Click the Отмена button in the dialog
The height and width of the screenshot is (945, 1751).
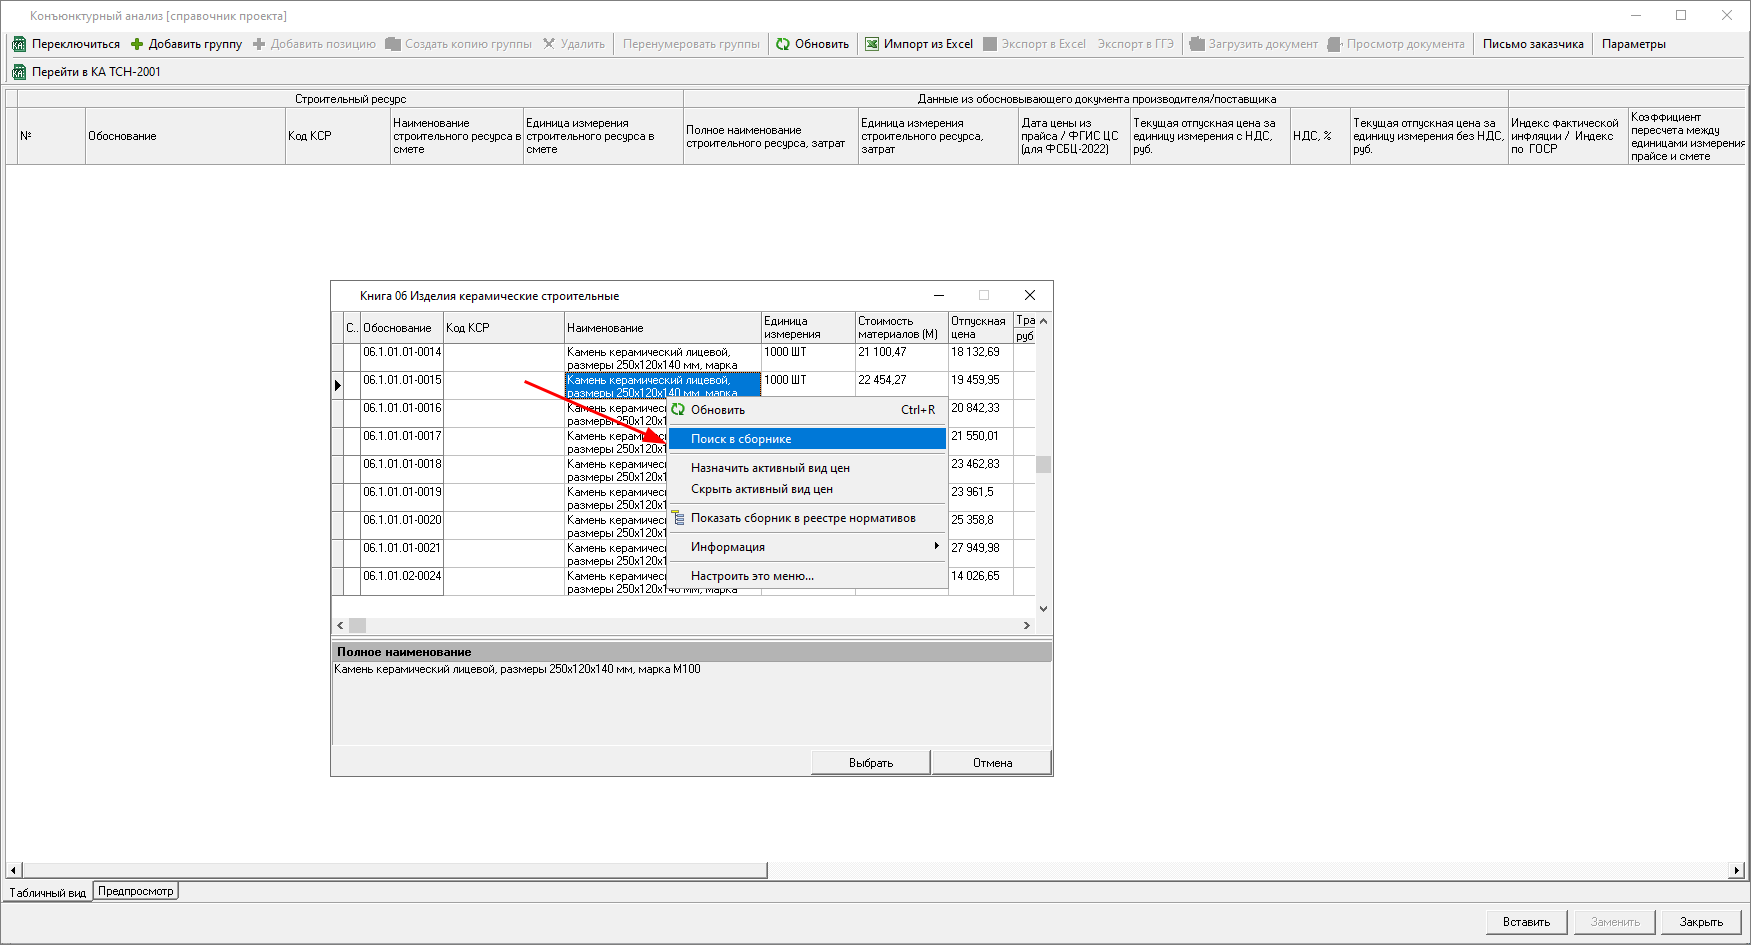point(992,763)
